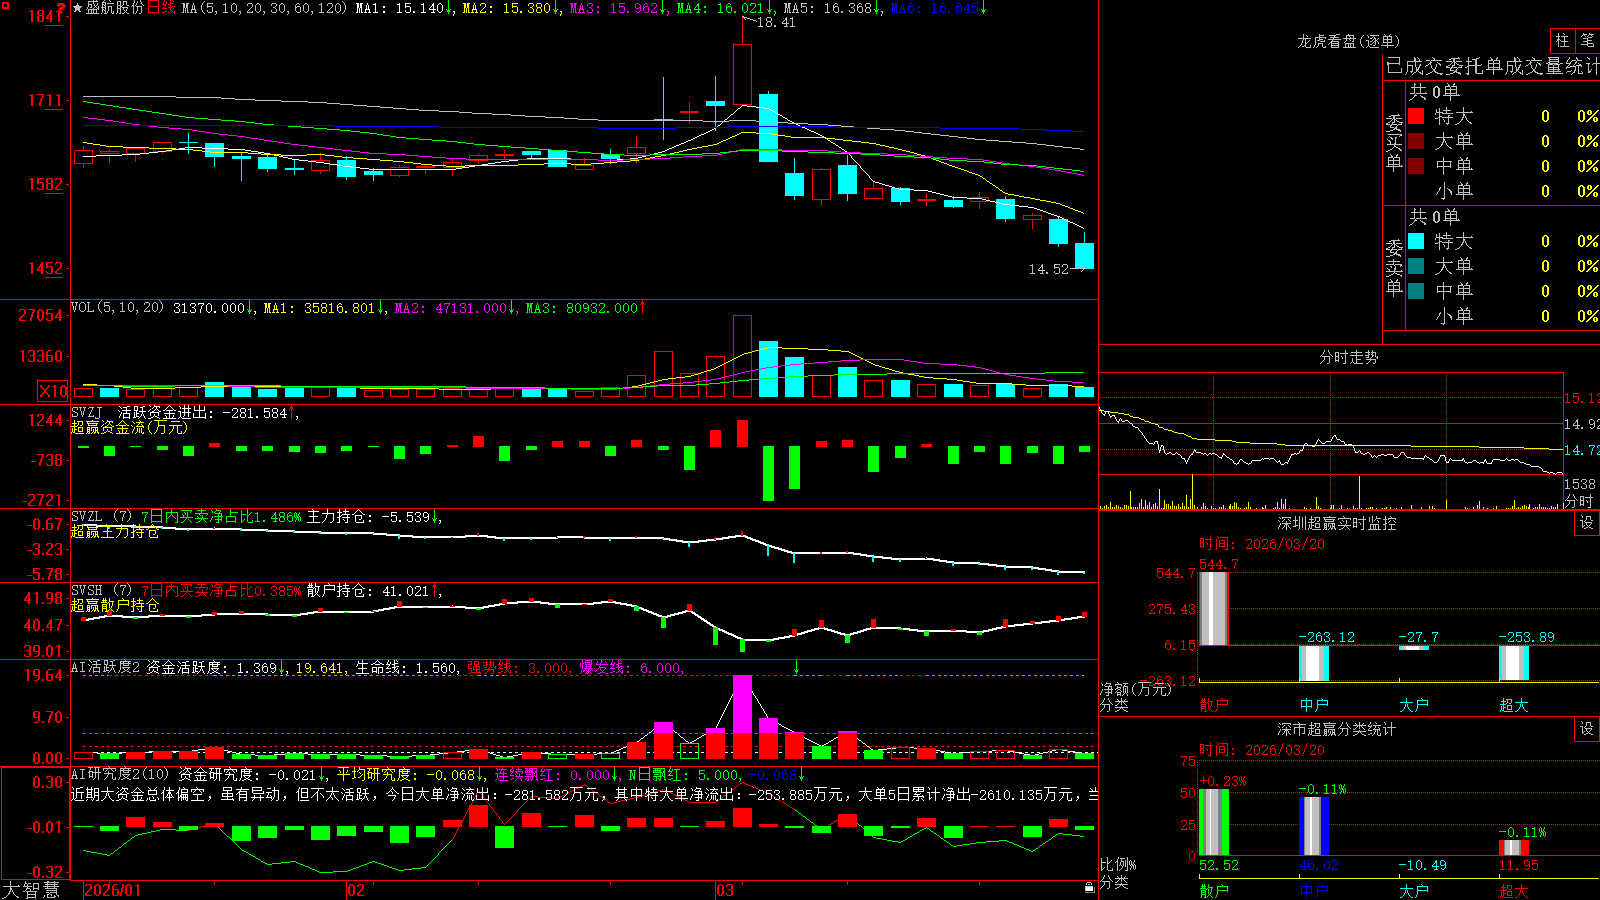Click the SVZJ indicator name
Image resolution: width=1600 pixels, height=900 pixels.
coord(86,412)
